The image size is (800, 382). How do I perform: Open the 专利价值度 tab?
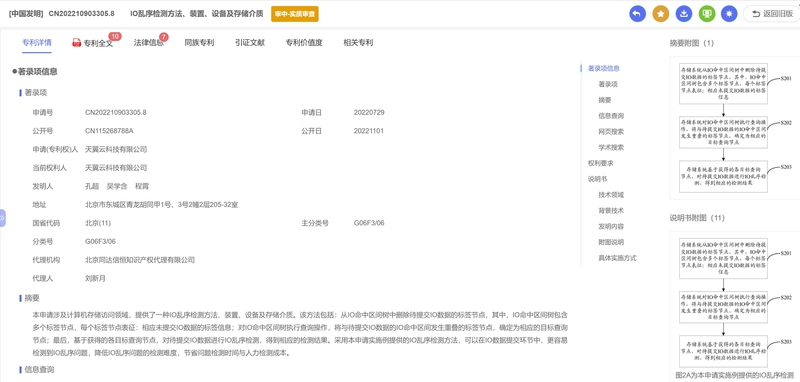click(x=304, y=43)
